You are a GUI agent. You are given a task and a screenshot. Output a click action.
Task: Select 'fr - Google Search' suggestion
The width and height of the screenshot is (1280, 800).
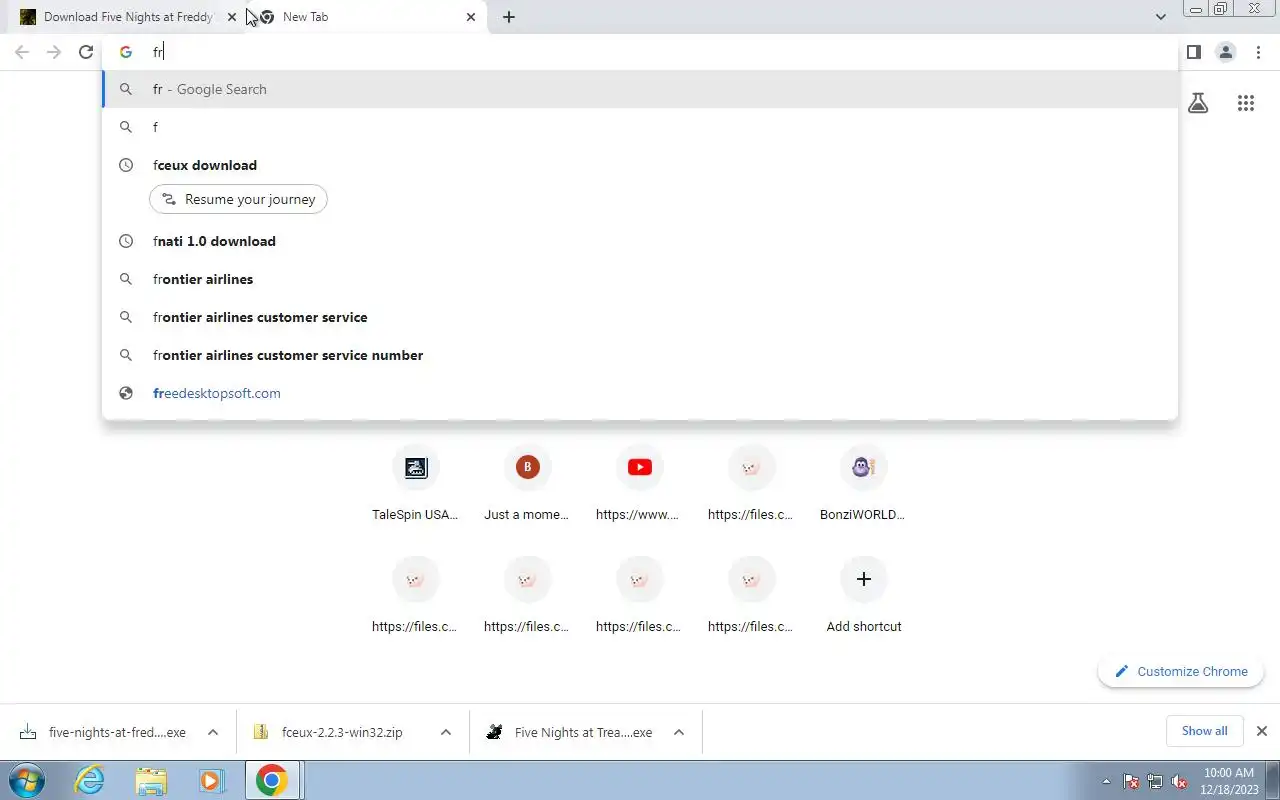[640, 89]
